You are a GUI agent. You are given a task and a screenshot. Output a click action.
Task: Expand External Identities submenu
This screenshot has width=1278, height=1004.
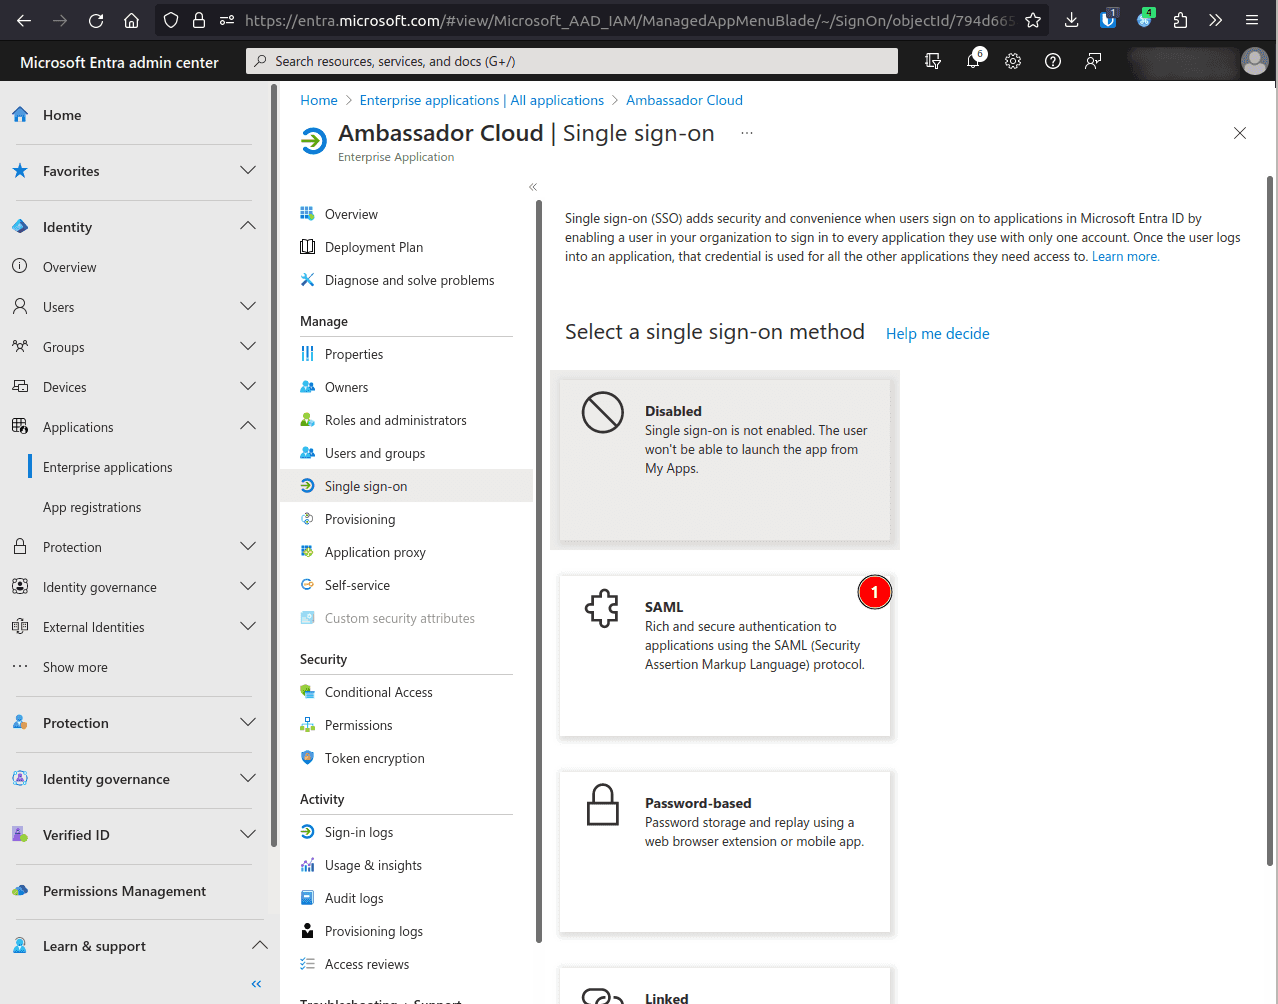point(248,627)
